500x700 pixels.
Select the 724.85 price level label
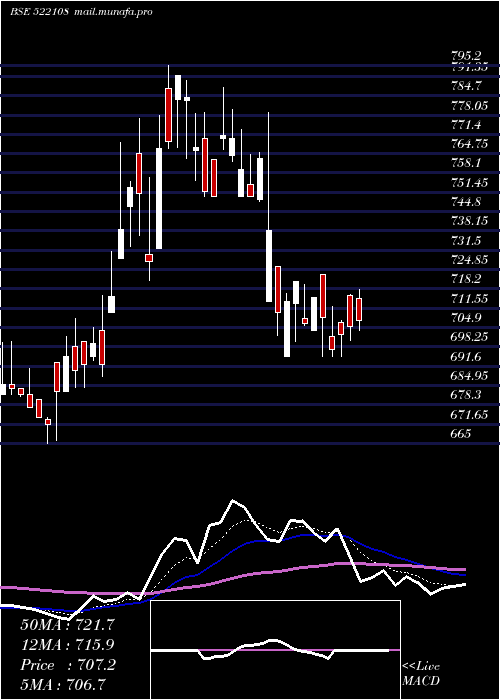tap(469, 260)
